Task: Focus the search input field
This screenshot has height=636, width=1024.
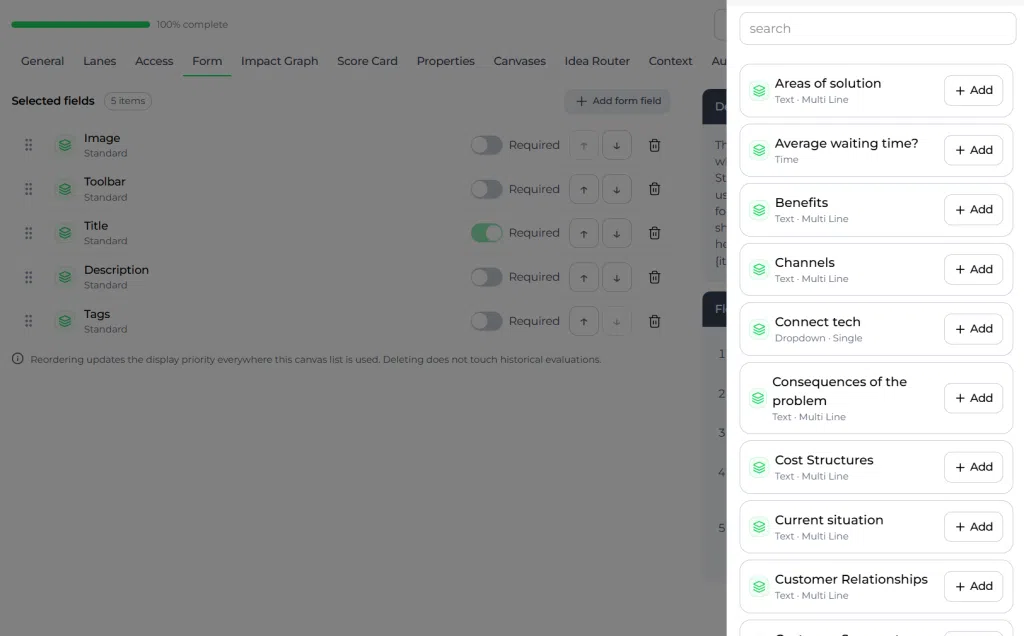Action: click(877, 29)
